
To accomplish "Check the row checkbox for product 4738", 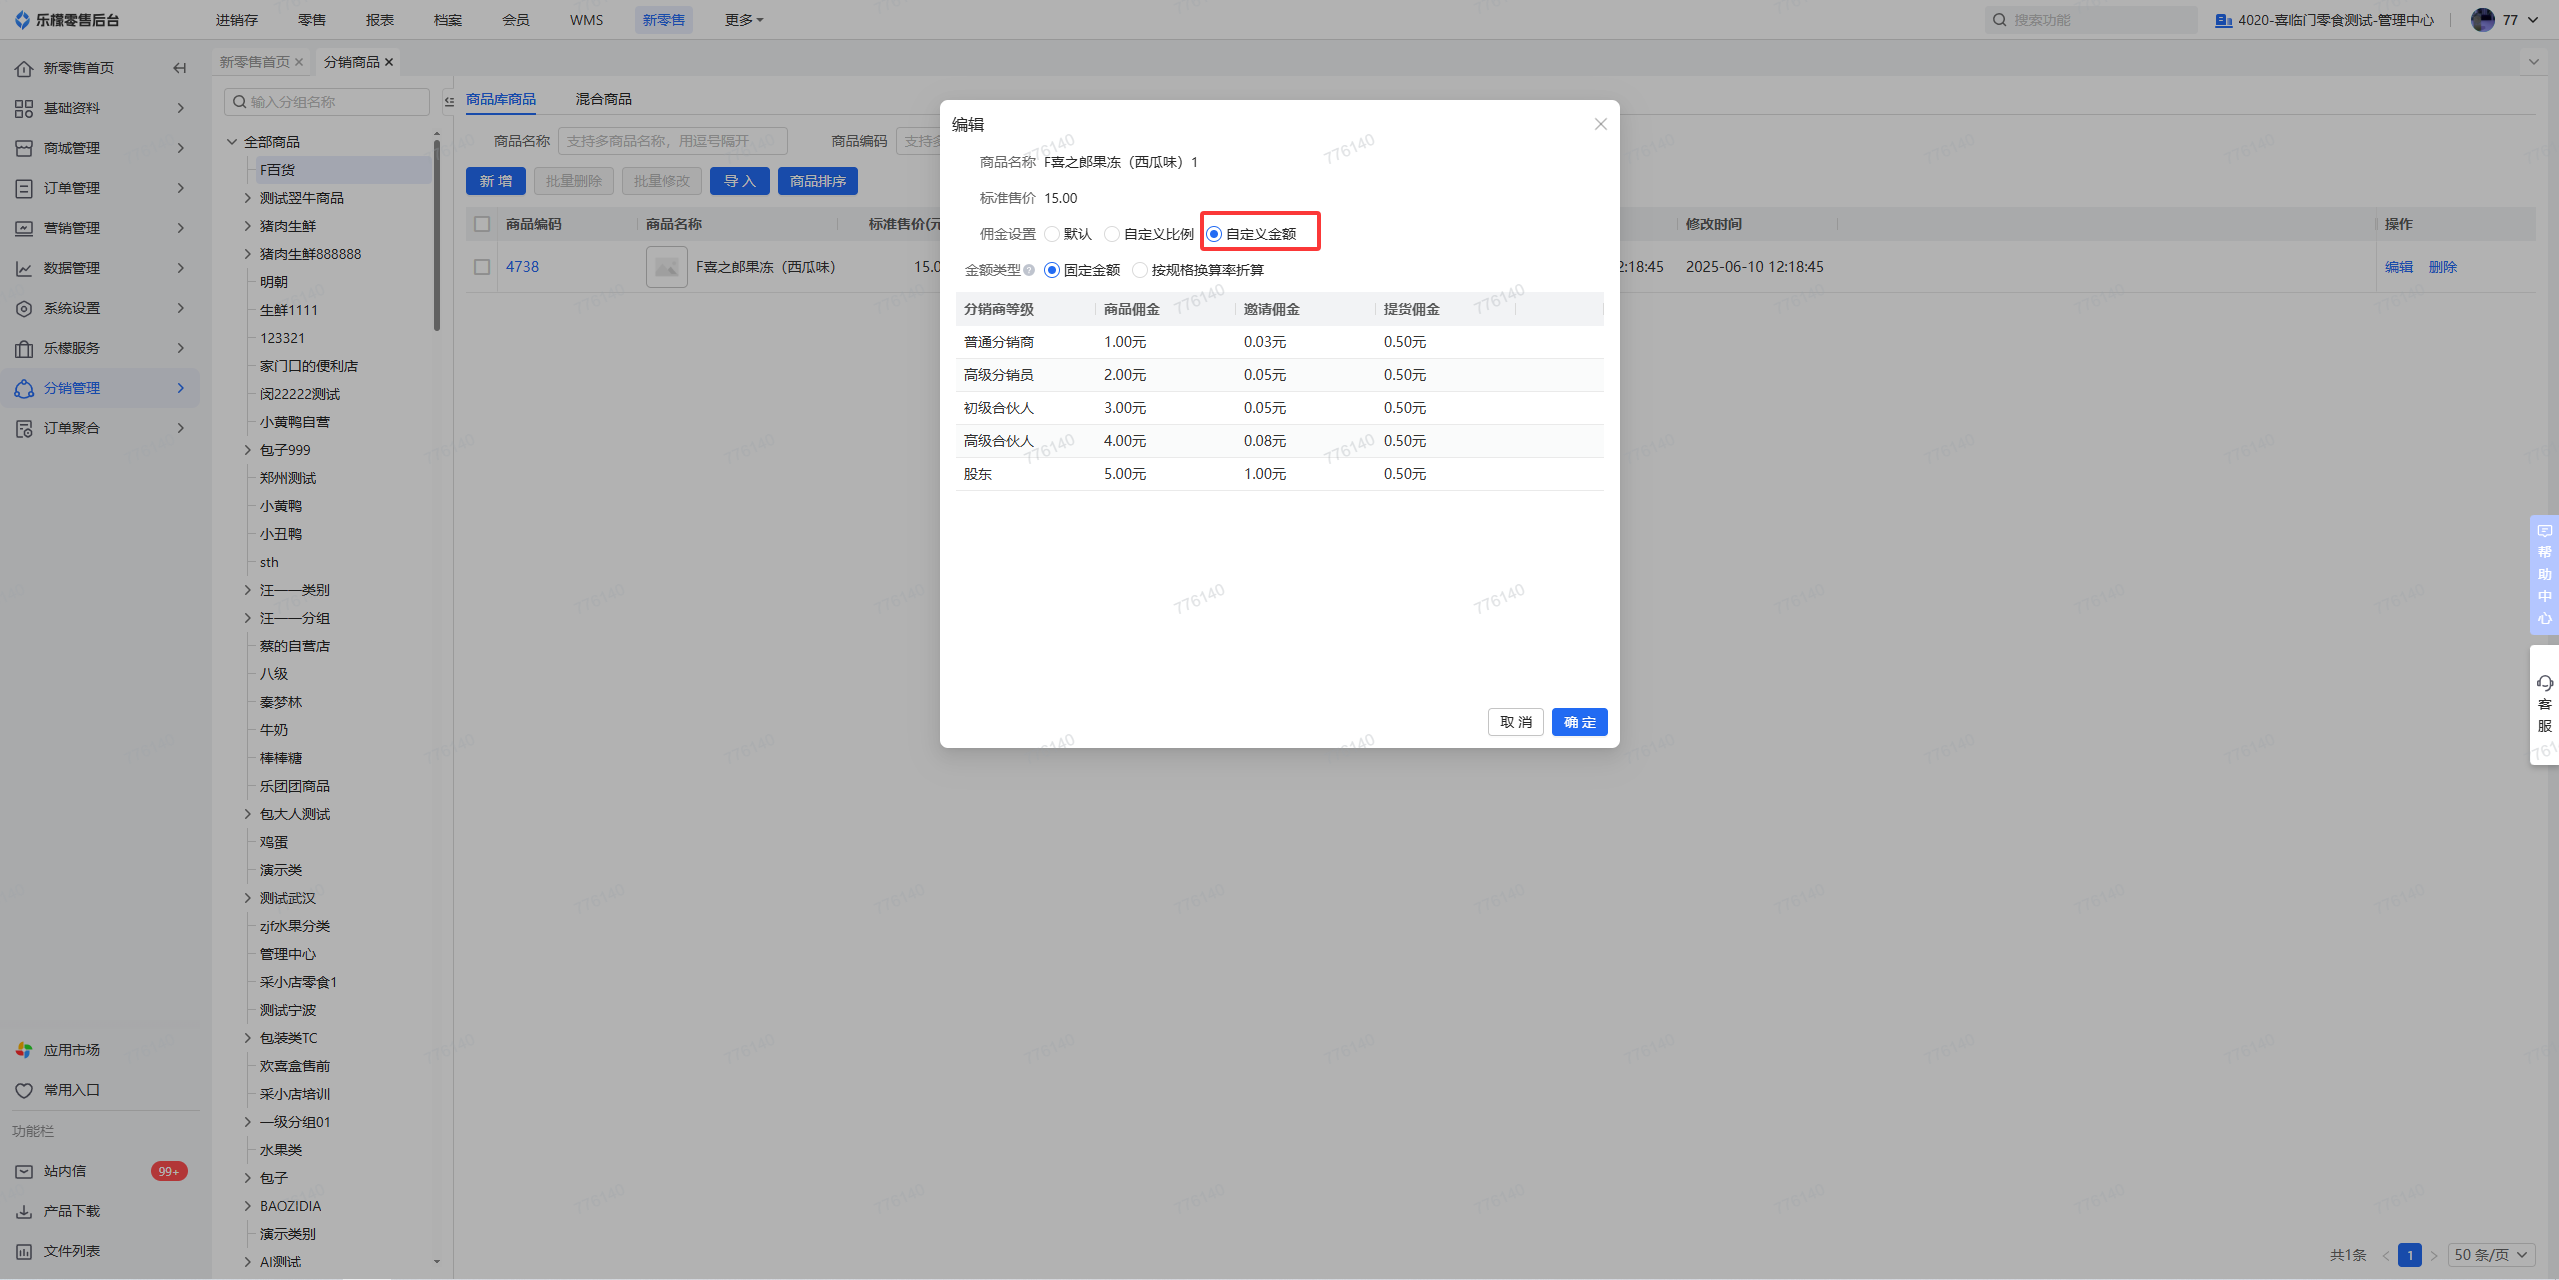I will pos(482,267).
